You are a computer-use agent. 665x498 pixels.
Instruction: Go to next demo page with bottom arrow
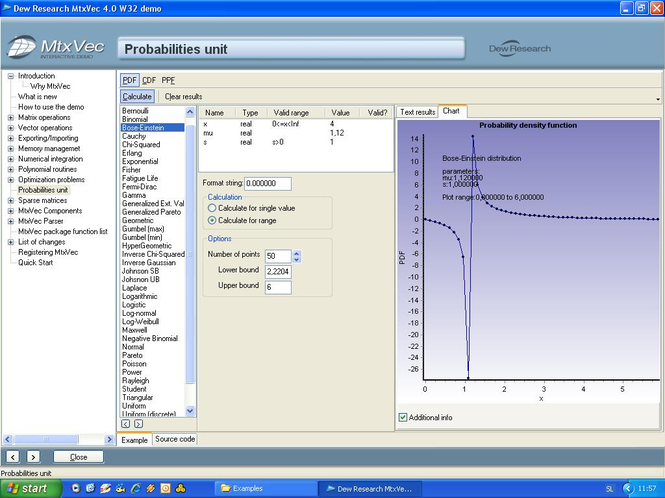tap(33, 457)
